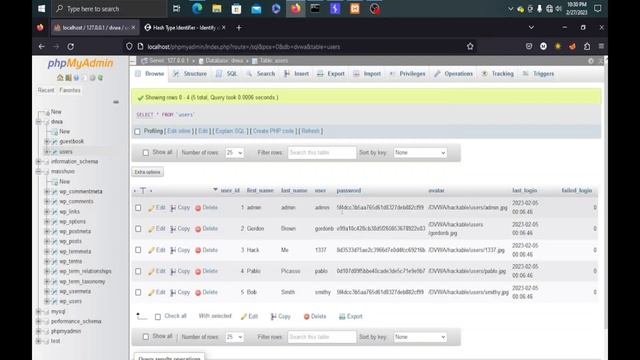Enable top Show all checkbox
Screen dimensions: 640x360
tap(146, 153)
